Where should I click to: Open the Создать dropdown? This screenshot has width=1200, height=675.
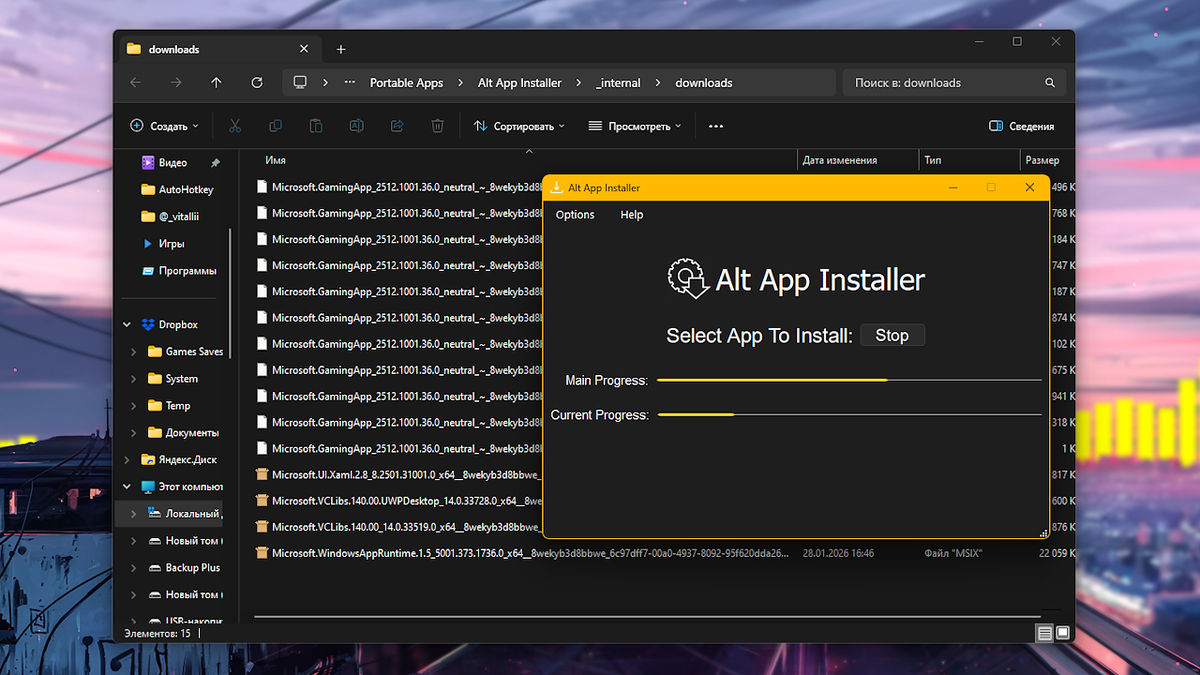[x=165, y=126]
